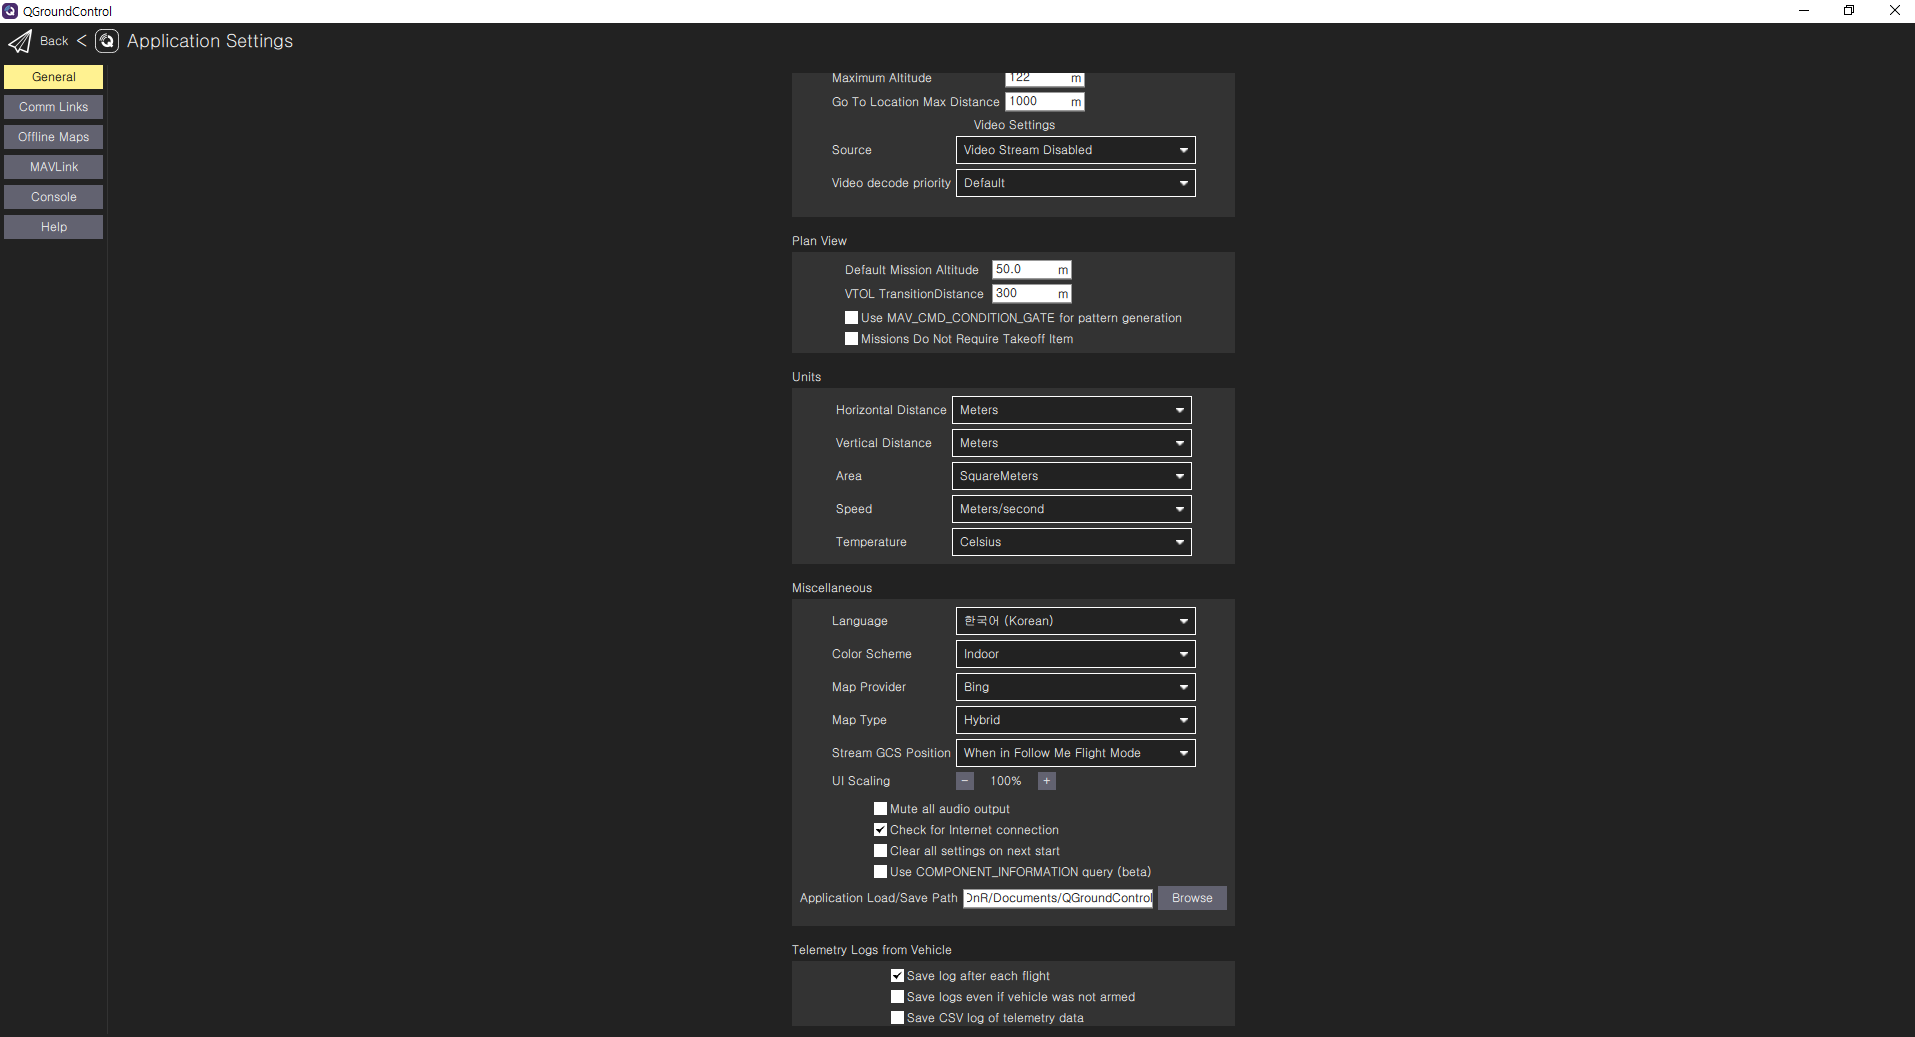Disable Check for Internet connection
Image resolution: width=1915 pixels, height=1037 pixels.
[880, 829]
